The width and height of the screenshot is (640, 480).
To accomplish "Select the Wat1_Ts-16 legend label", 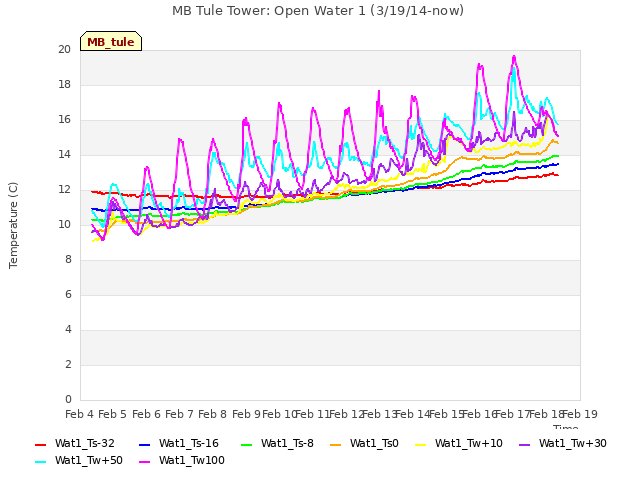I will click(189, 444).
